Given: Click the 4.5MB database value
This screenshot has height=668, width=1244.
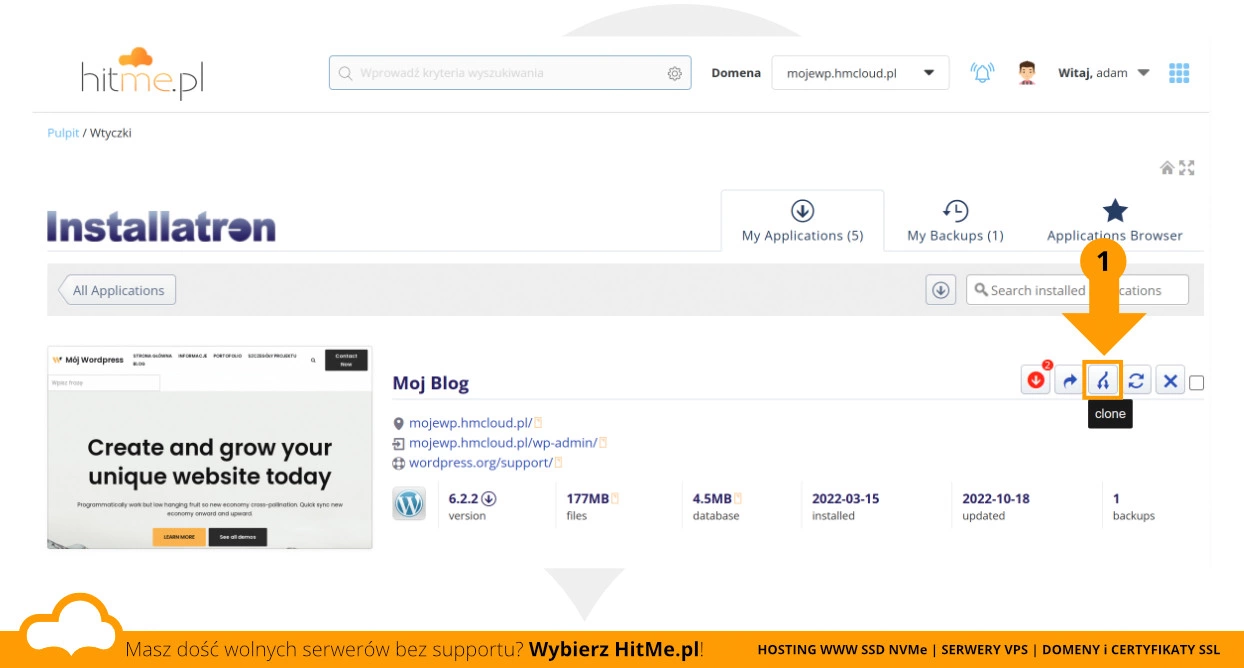Looking at the screenshot, I should pyautogui.click(x=712, y=498).
